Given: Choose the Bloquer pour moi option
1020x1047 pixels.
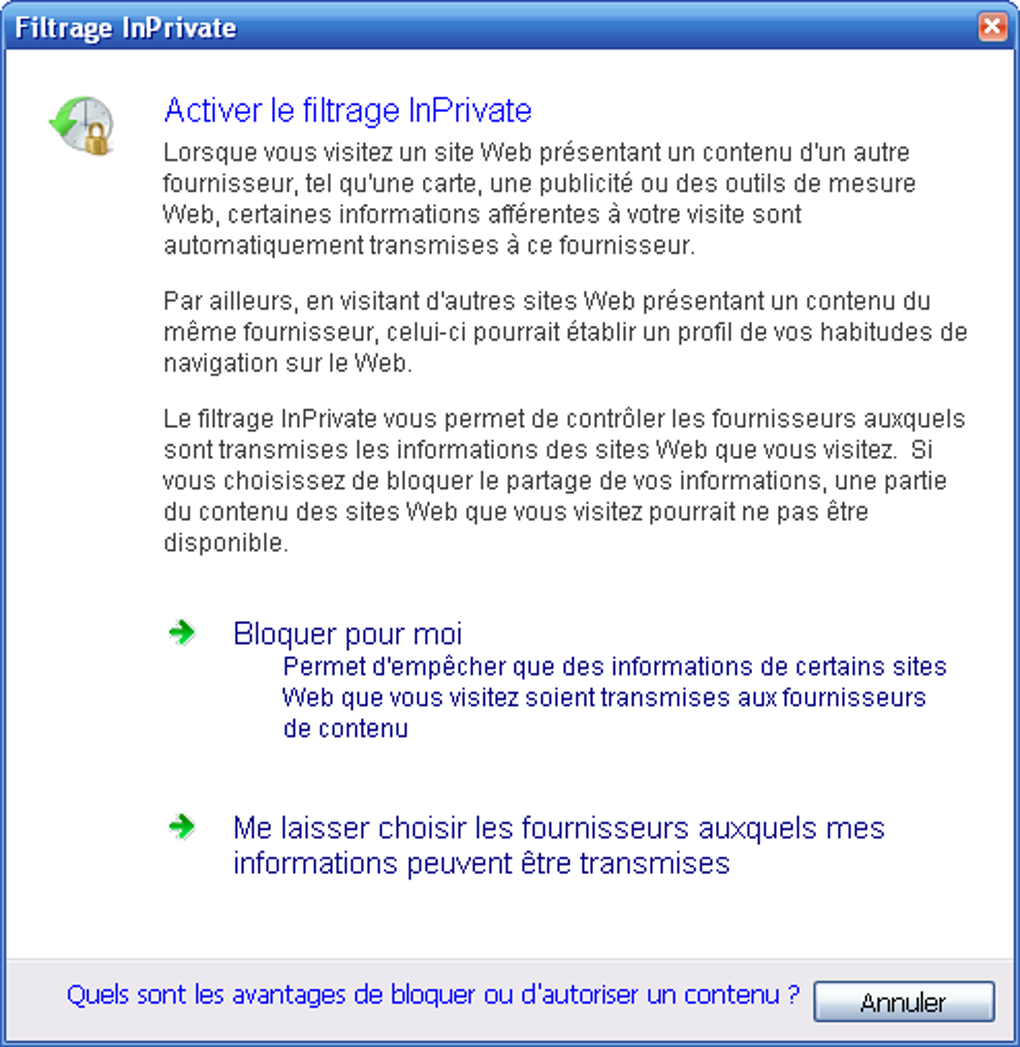Looking at the screenshot, I should click(347, 634).
